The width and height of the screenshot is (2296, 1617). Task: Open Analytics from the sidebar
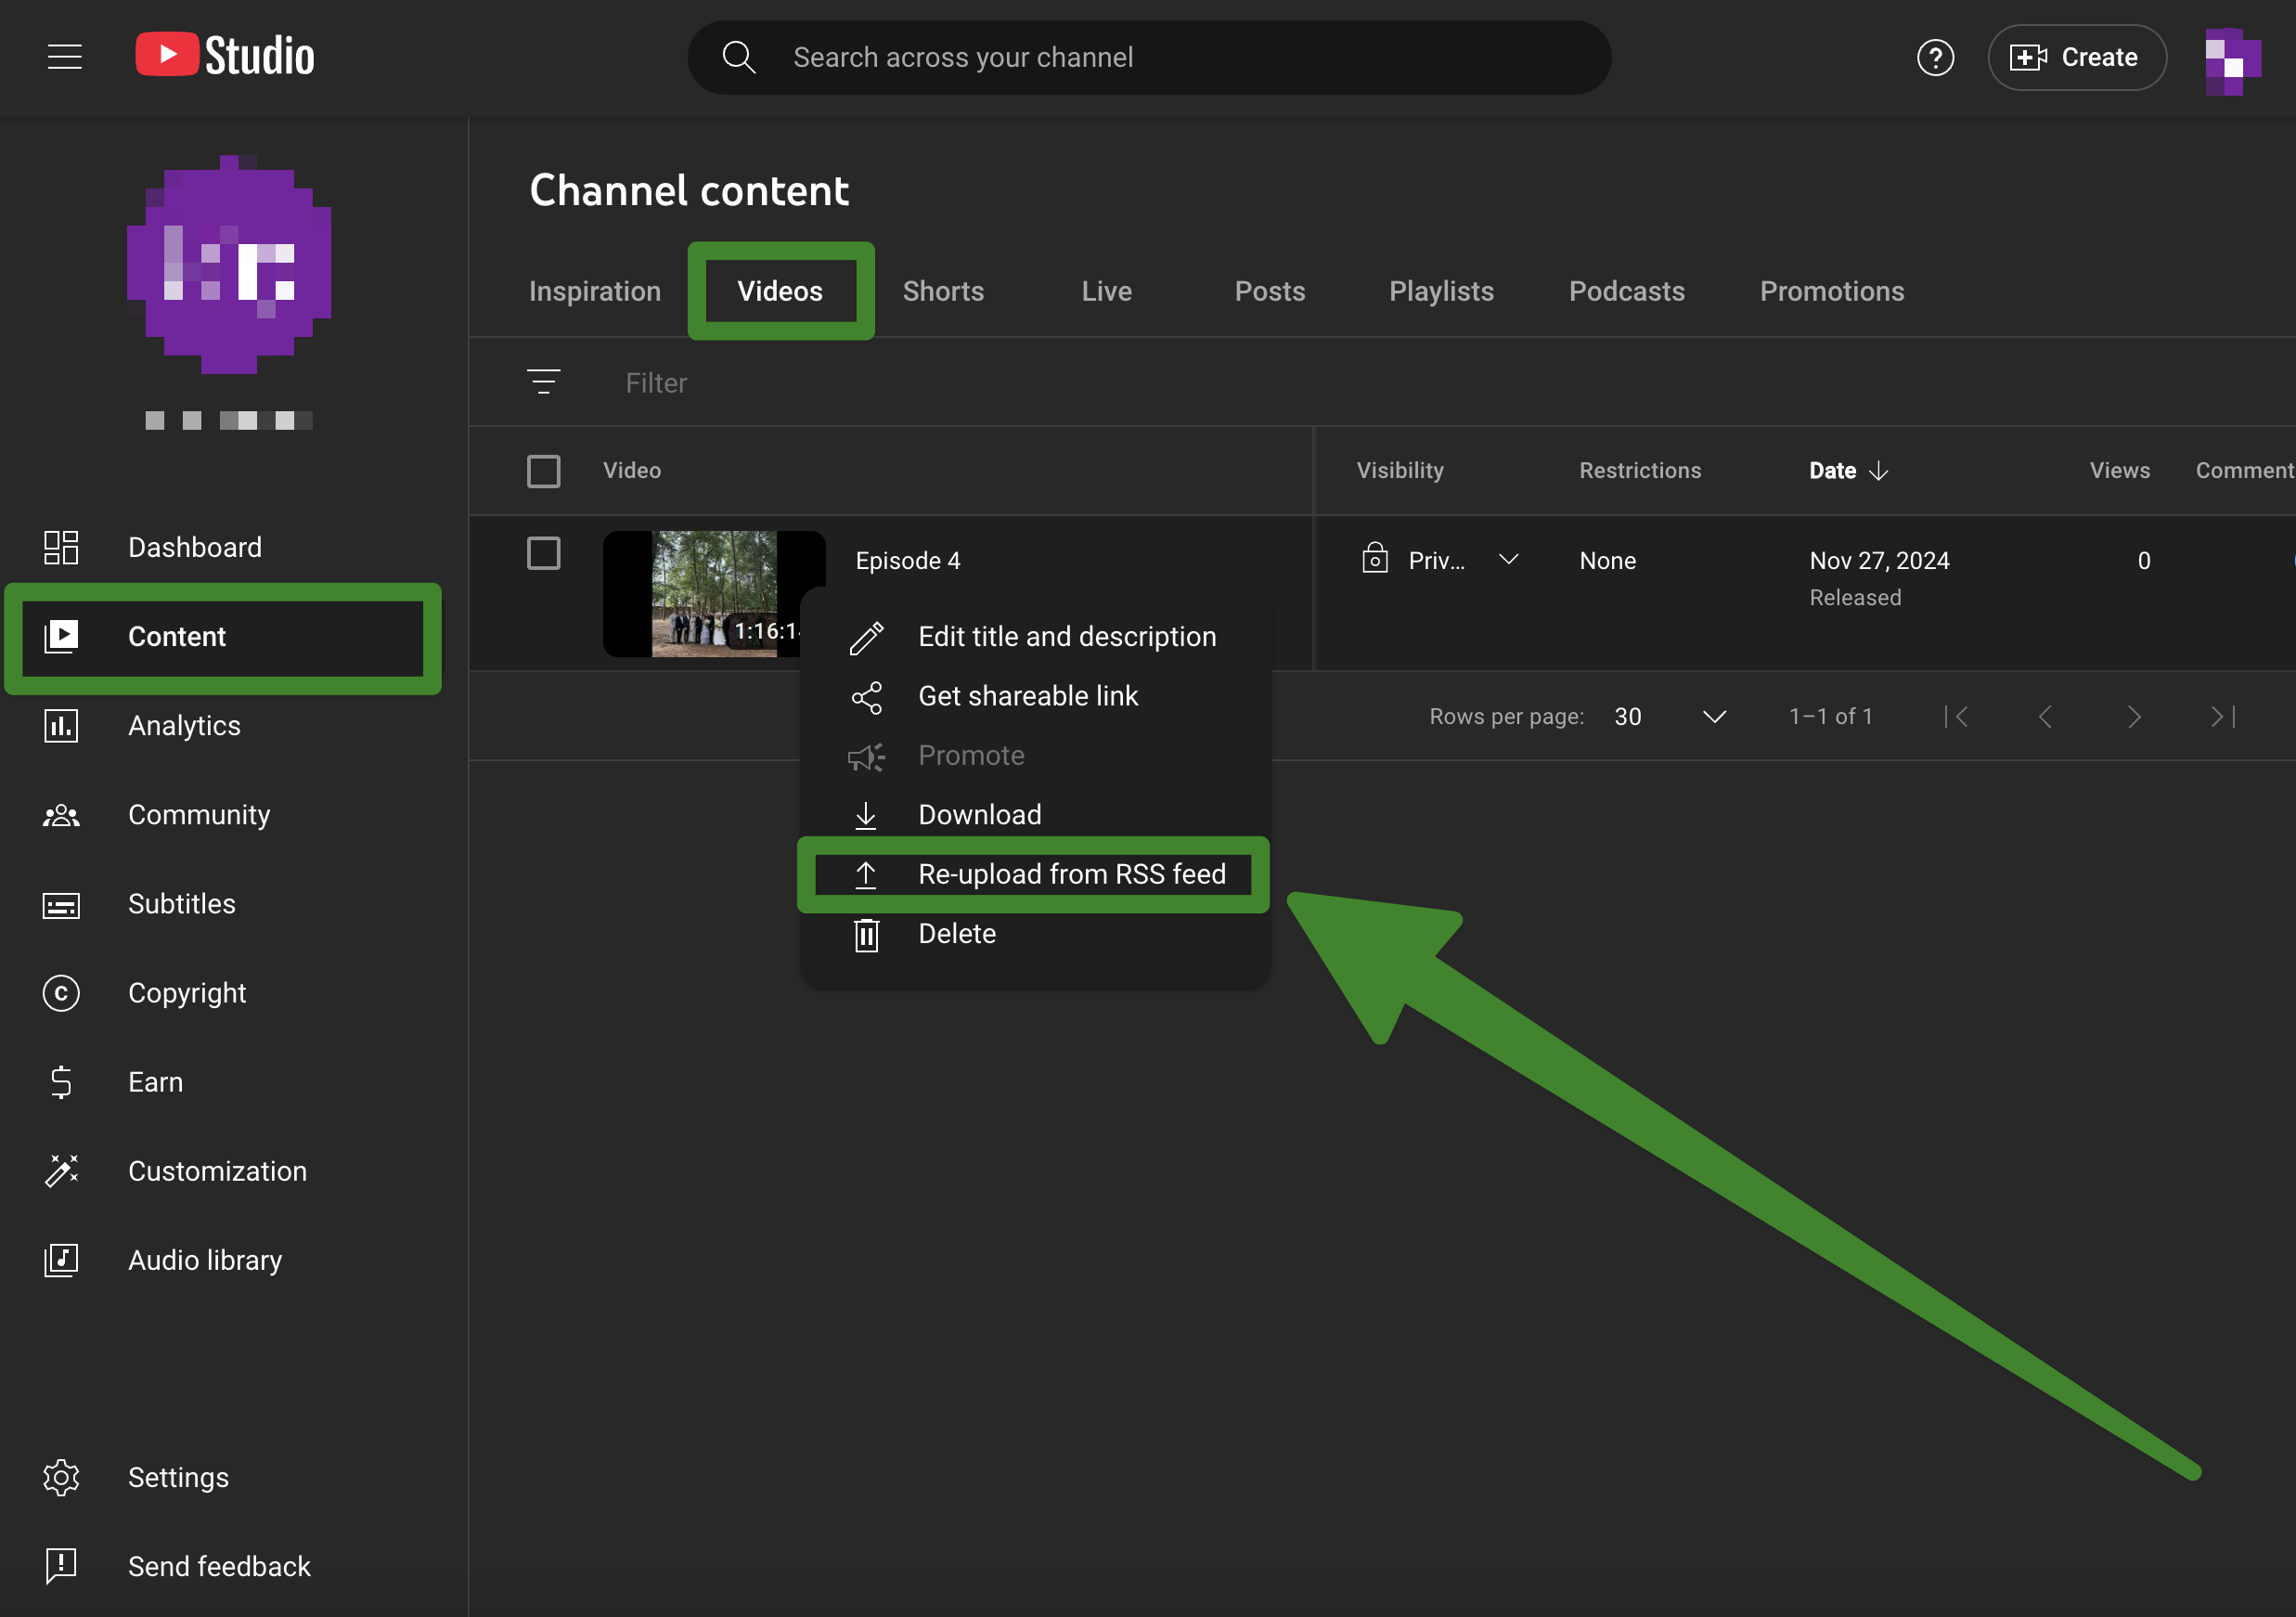(184, 725)
